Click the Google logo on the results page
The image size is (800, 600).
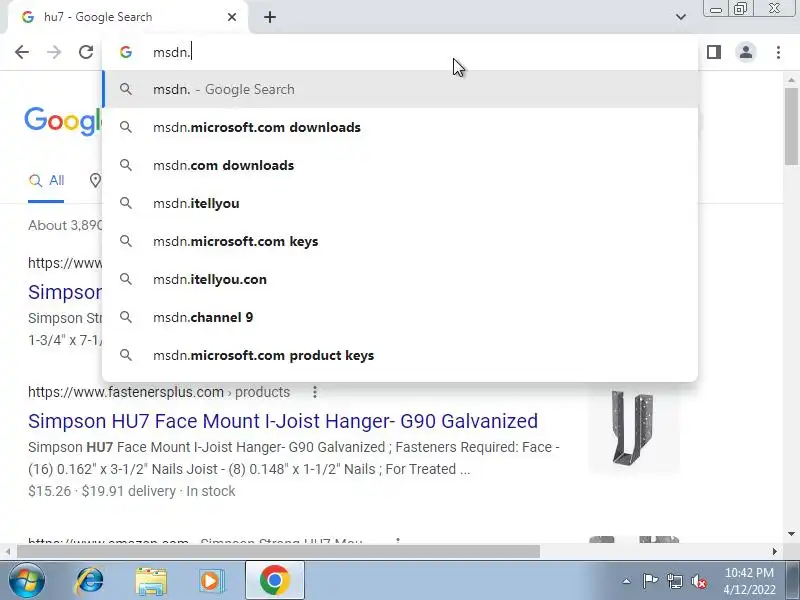point(63,121)
